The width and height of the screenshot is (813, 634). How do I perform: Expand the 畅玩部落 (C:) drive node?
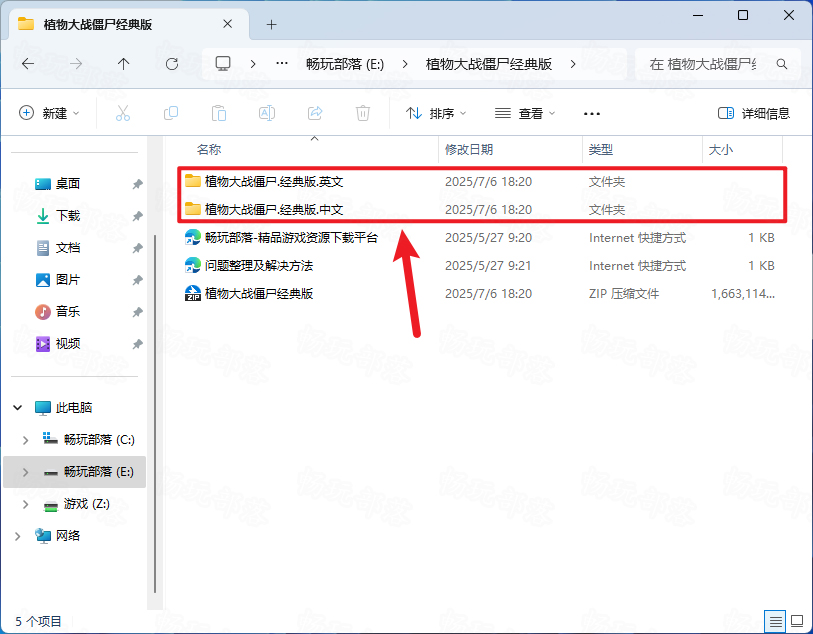tap(25, 440)
